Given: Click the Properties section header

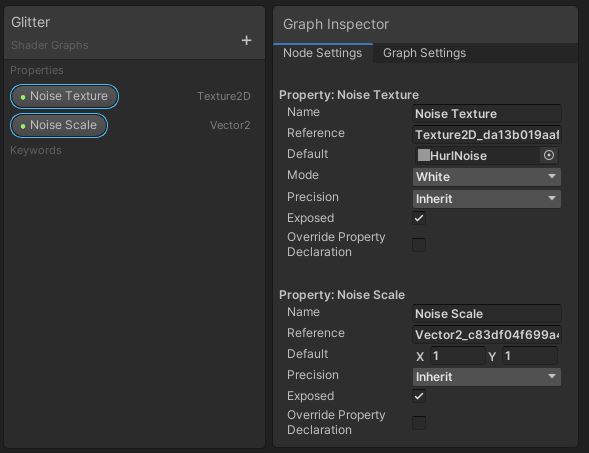Looking at the screenshot, I should (x=37, y=70).
